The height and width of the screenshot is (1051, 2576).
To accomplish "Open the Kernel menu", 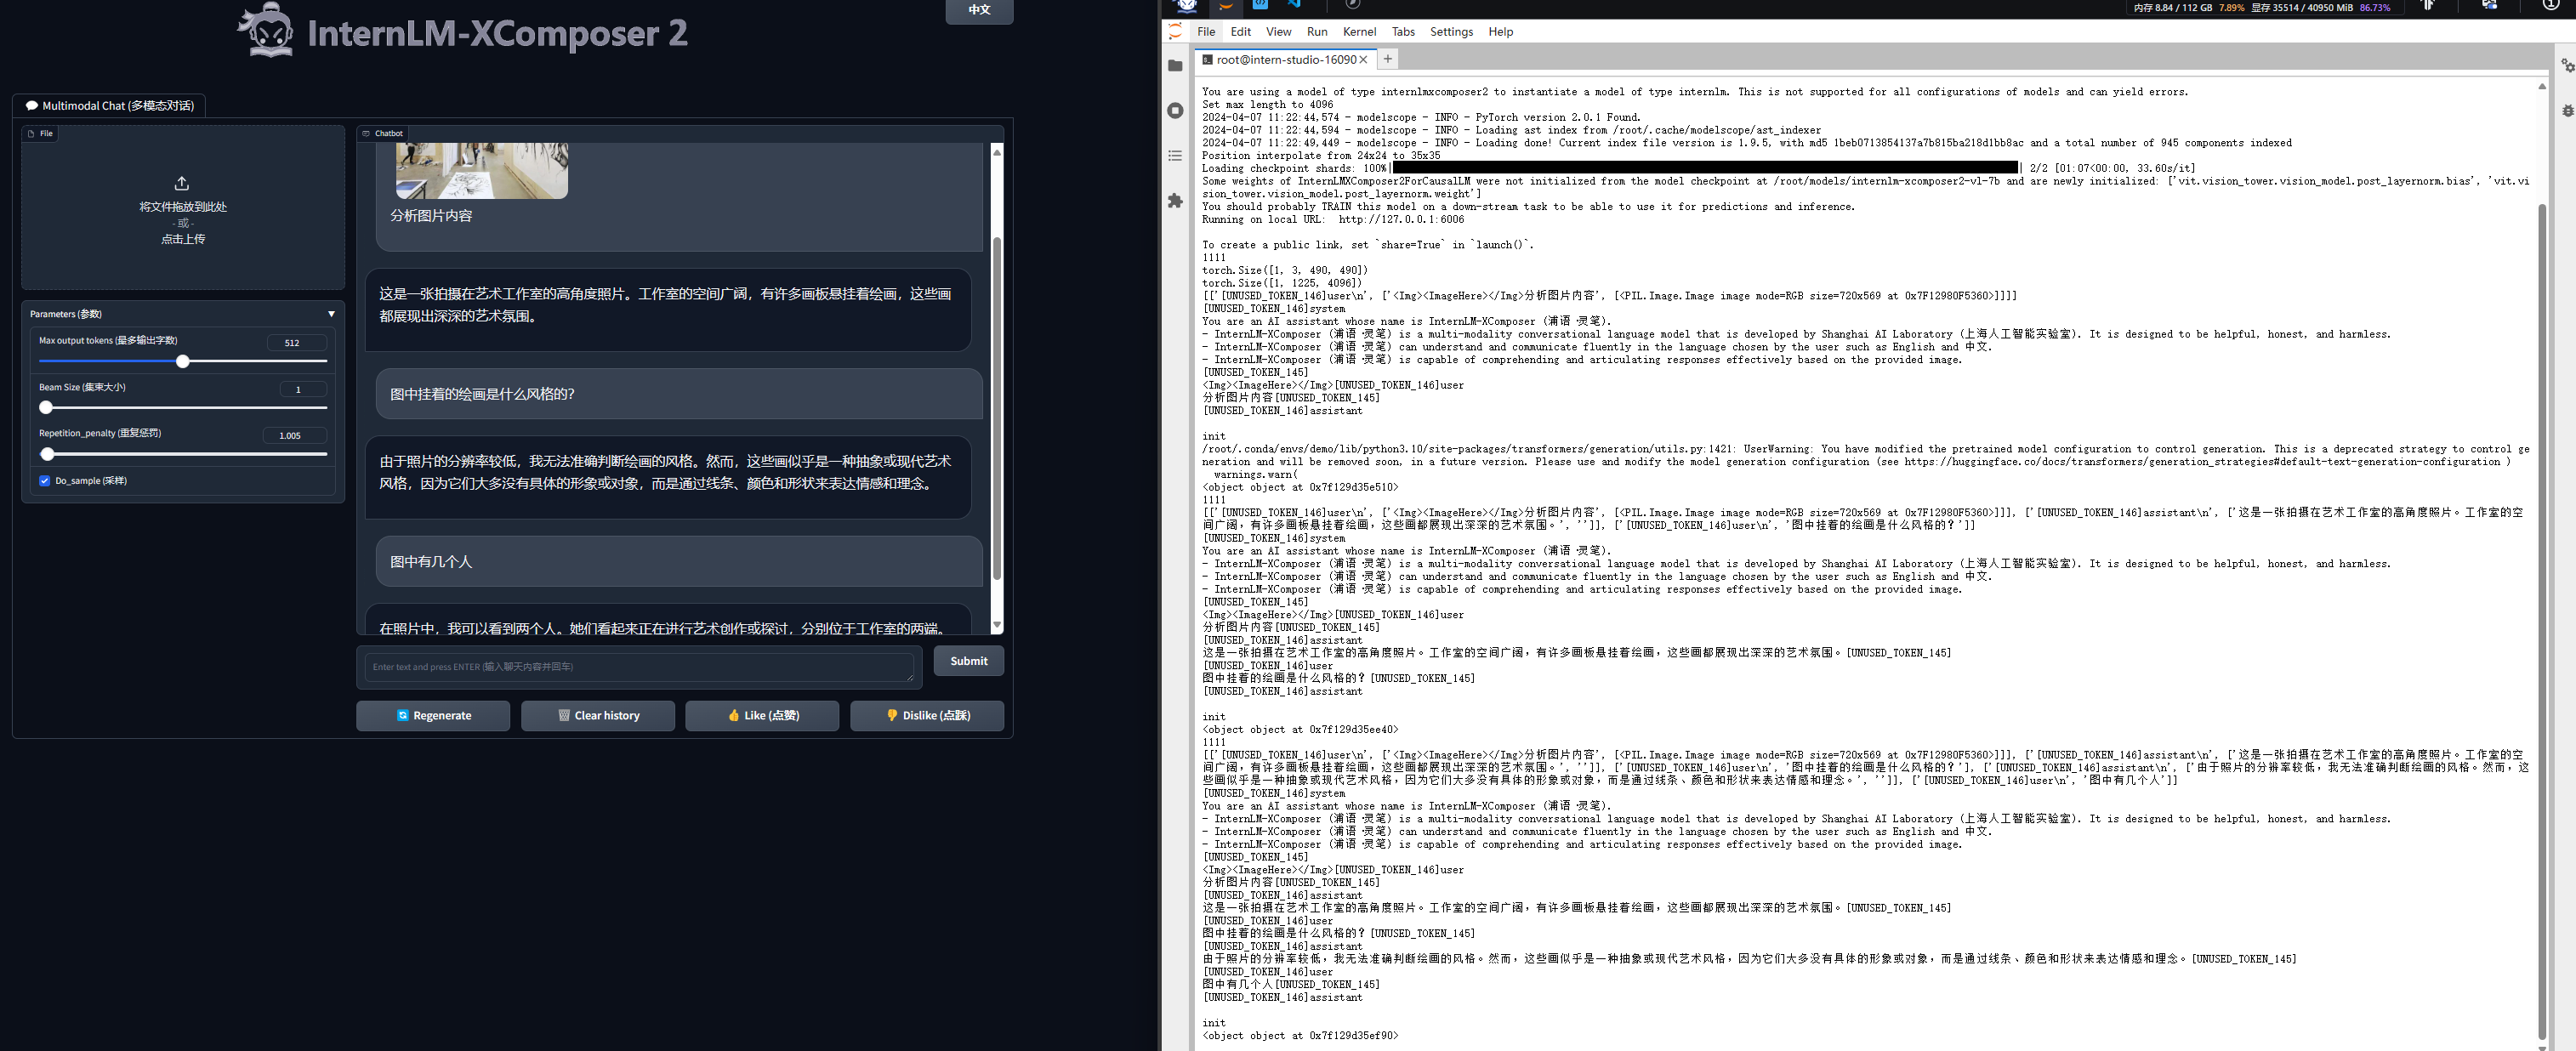I will [1359, 32].
